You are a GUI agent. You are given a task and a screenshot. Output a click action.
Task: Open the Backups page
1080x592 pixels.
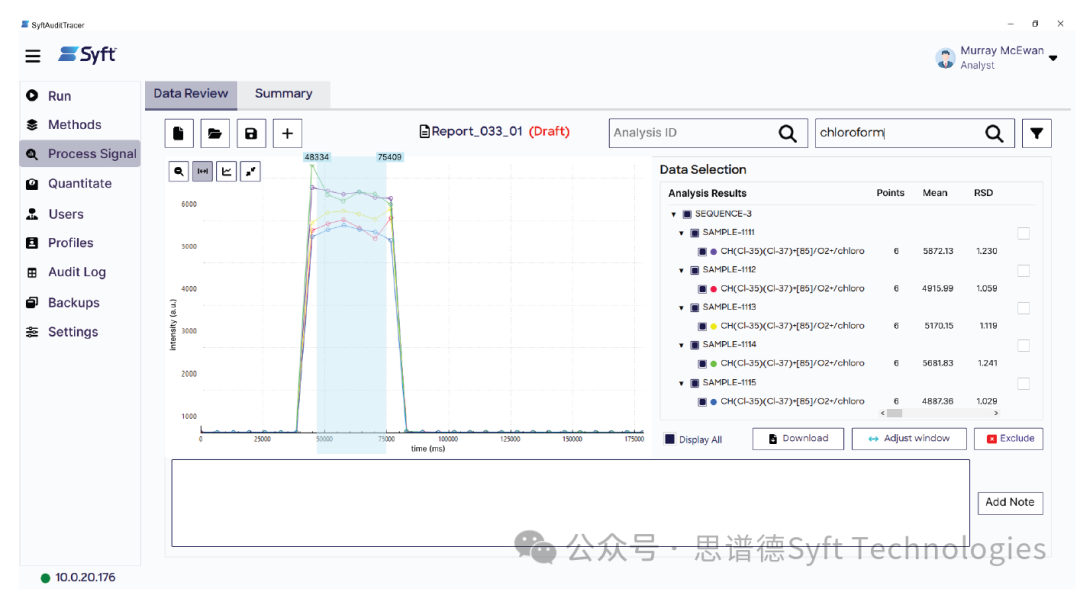73,303
